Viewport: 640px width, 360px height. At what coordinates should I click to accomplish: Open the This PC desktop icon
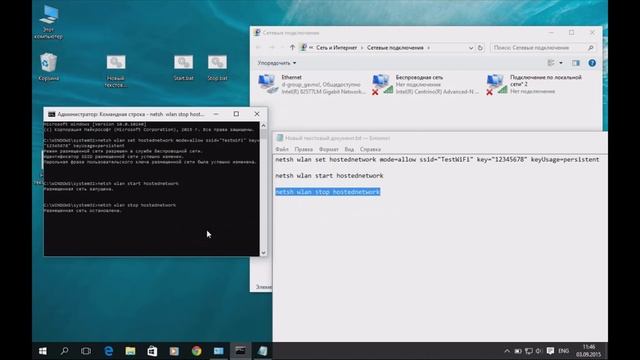click(x=49, y=21)
